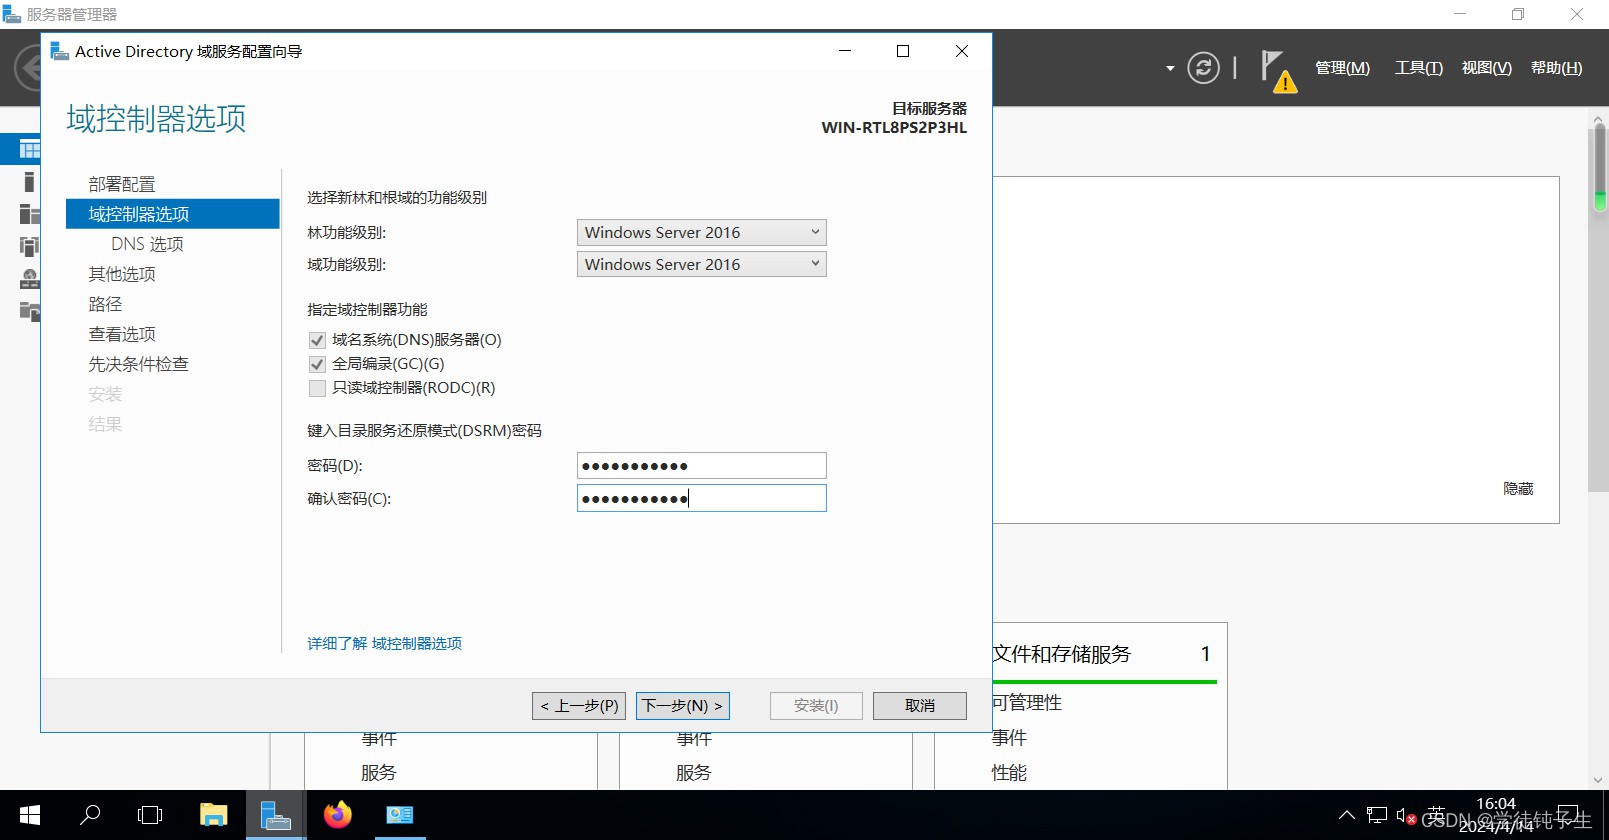Open the notifications flag with warning icon
Image resolution: width=1609 pixels, height=840 pixels.
point(1277,71)
